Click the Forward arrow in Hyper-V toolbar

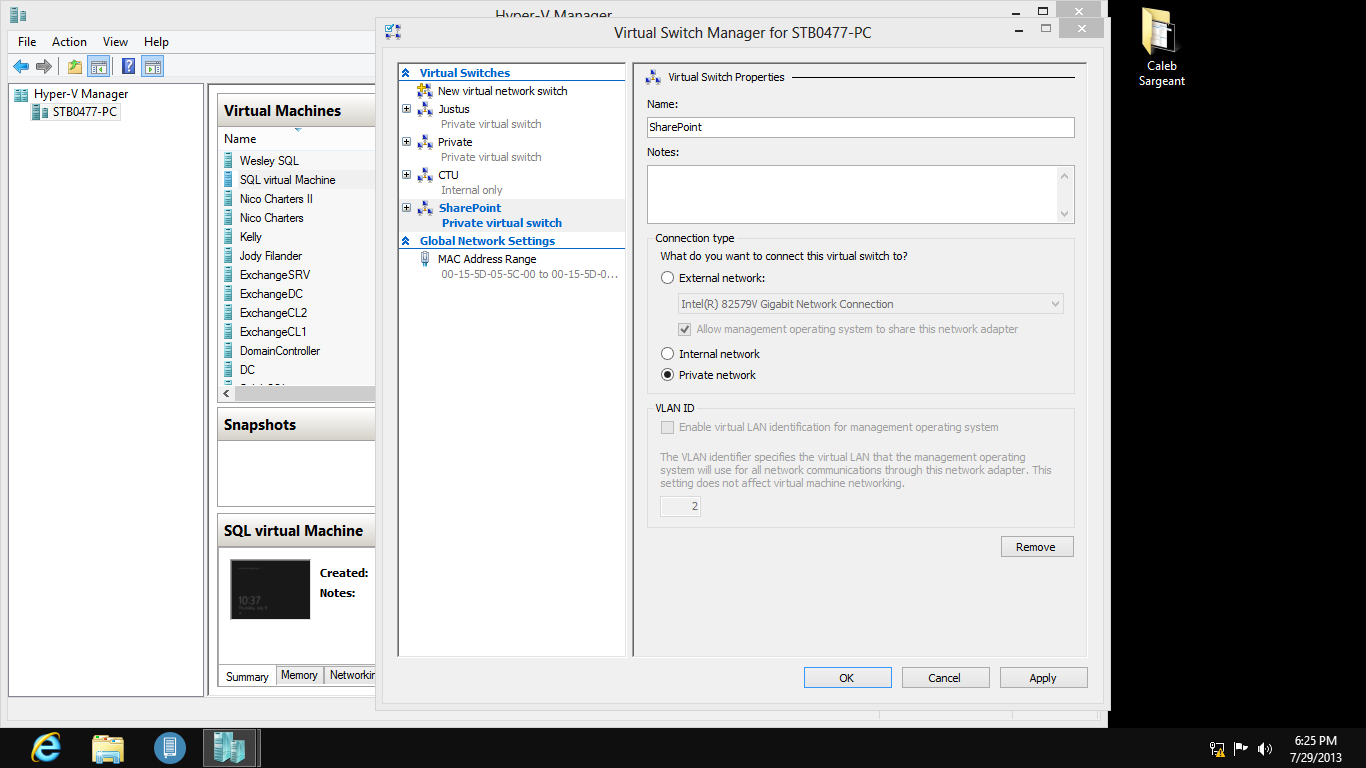pyautogui.click(x=44, y=67)
